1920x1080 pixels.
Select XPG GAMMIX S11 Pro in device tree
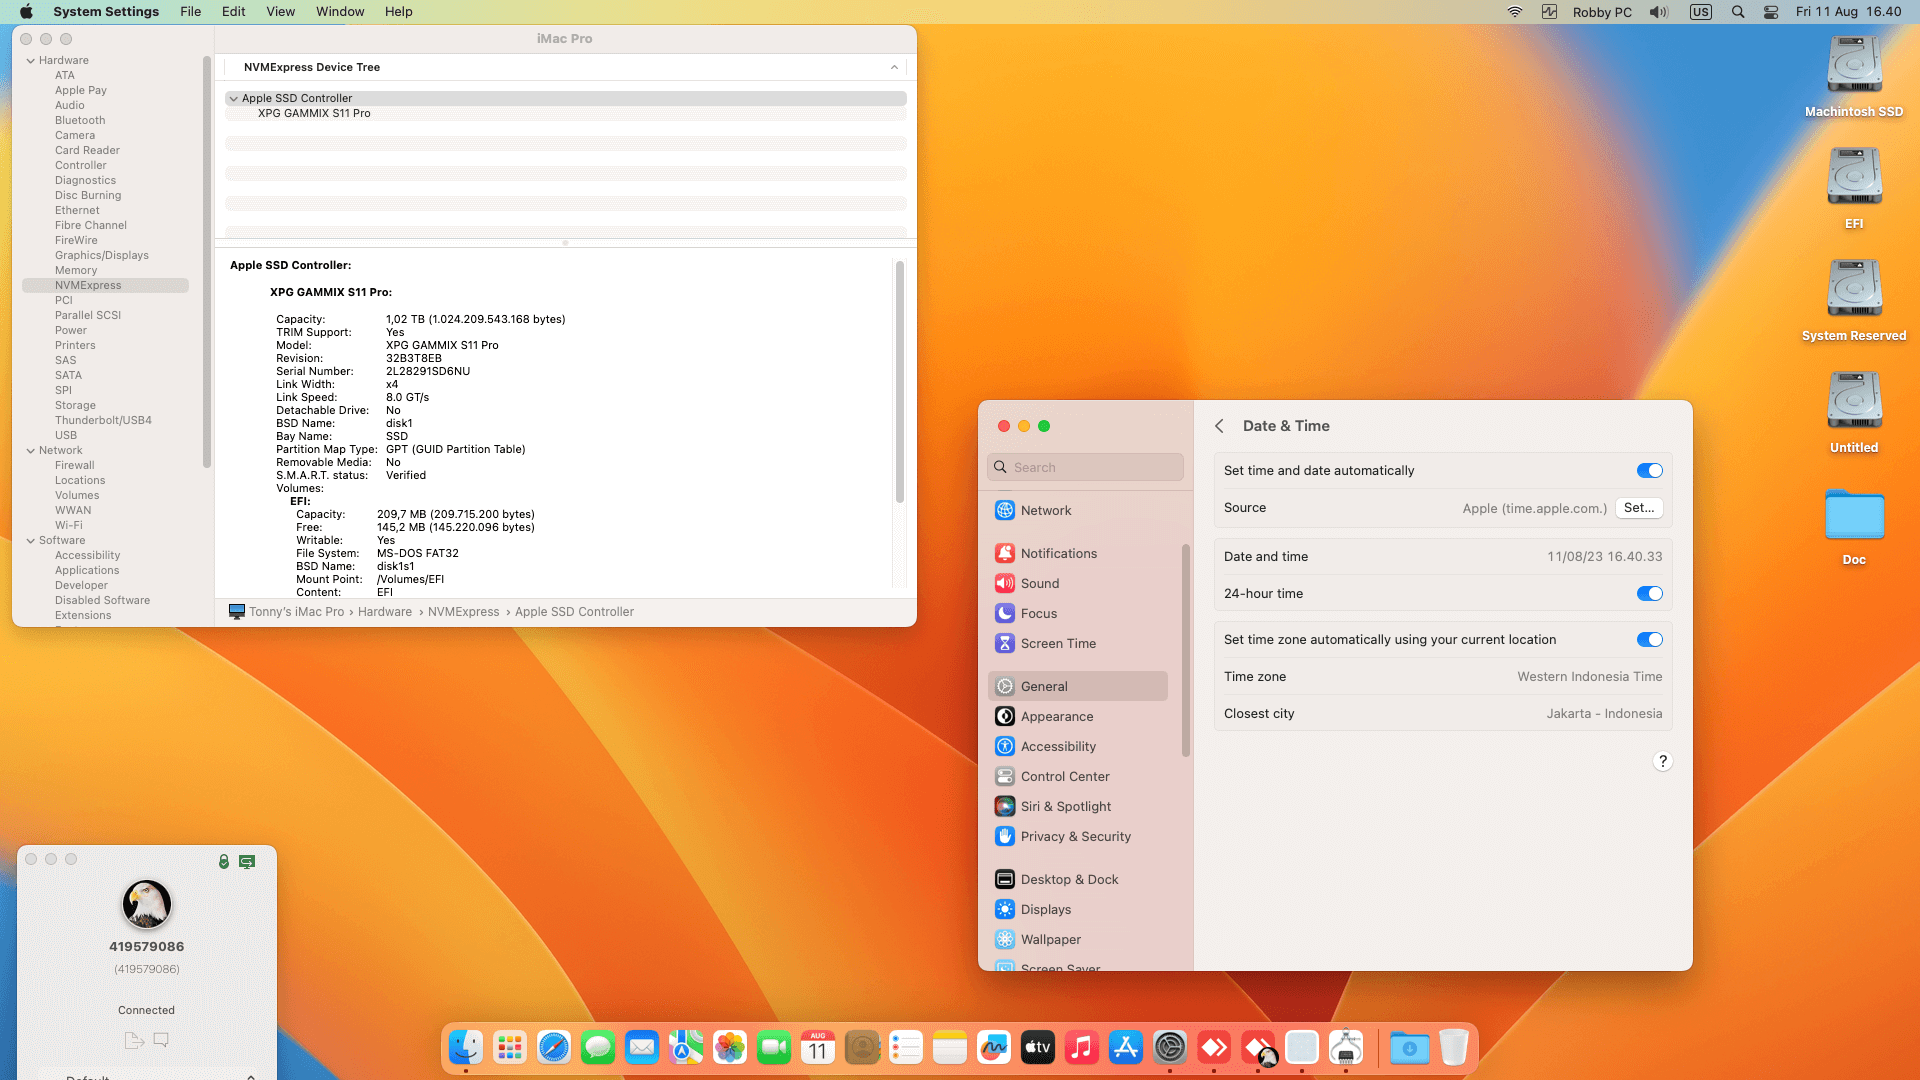pos(314,114)
